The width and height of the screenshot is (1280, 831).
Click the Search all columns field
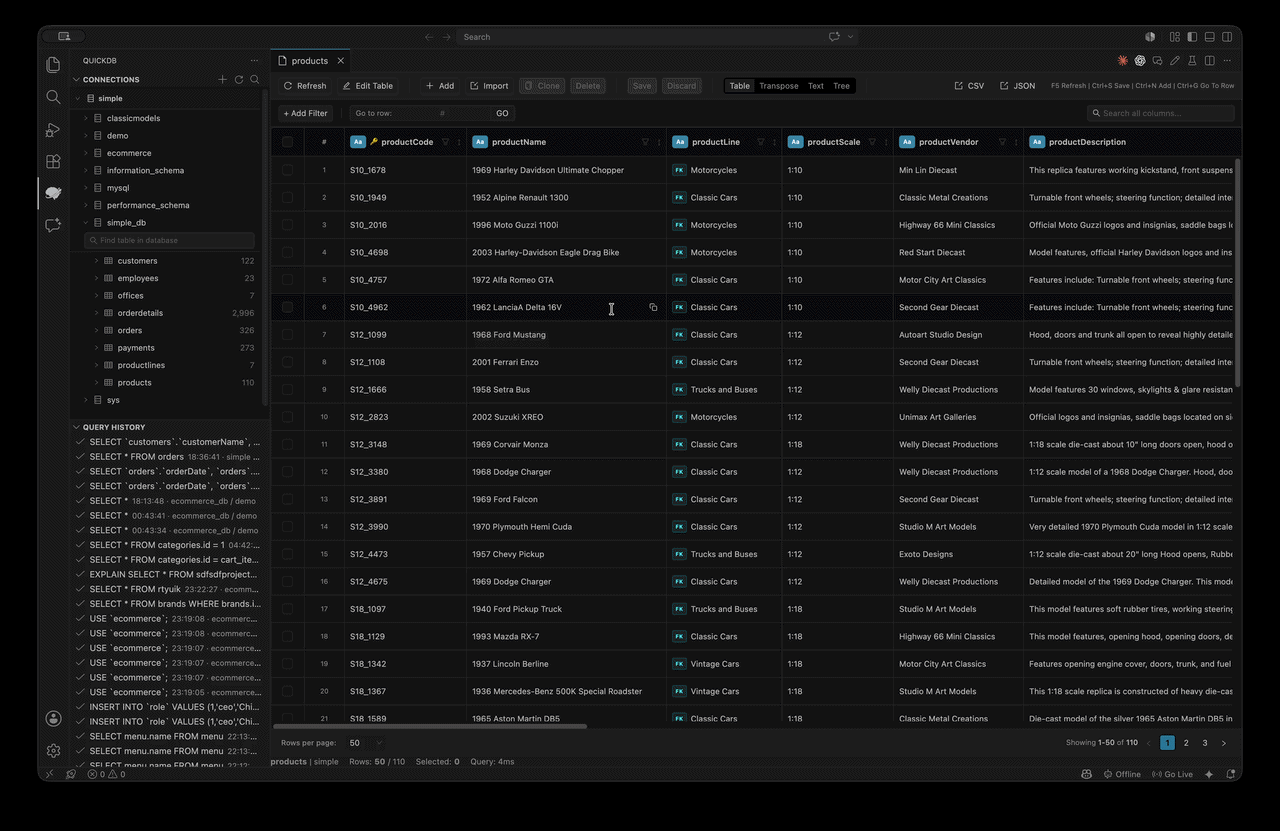point(1160,113)
